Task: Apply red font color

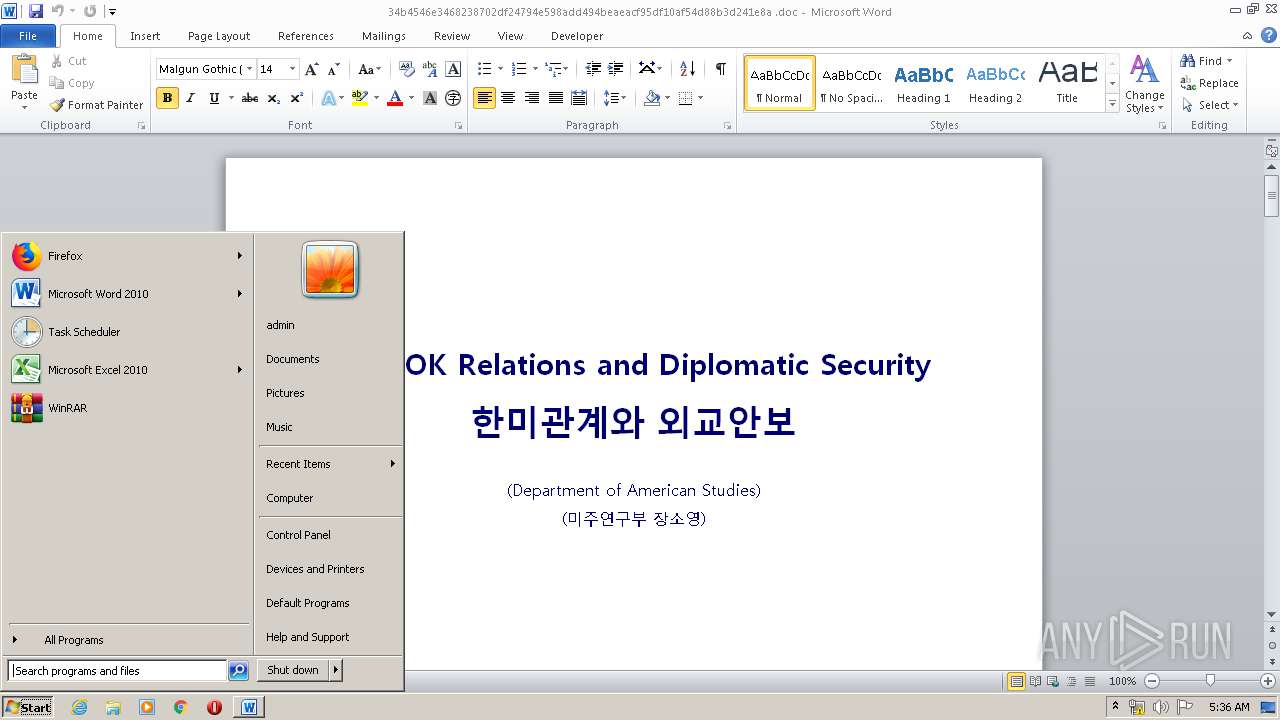Action: click(x=395, y=98)
